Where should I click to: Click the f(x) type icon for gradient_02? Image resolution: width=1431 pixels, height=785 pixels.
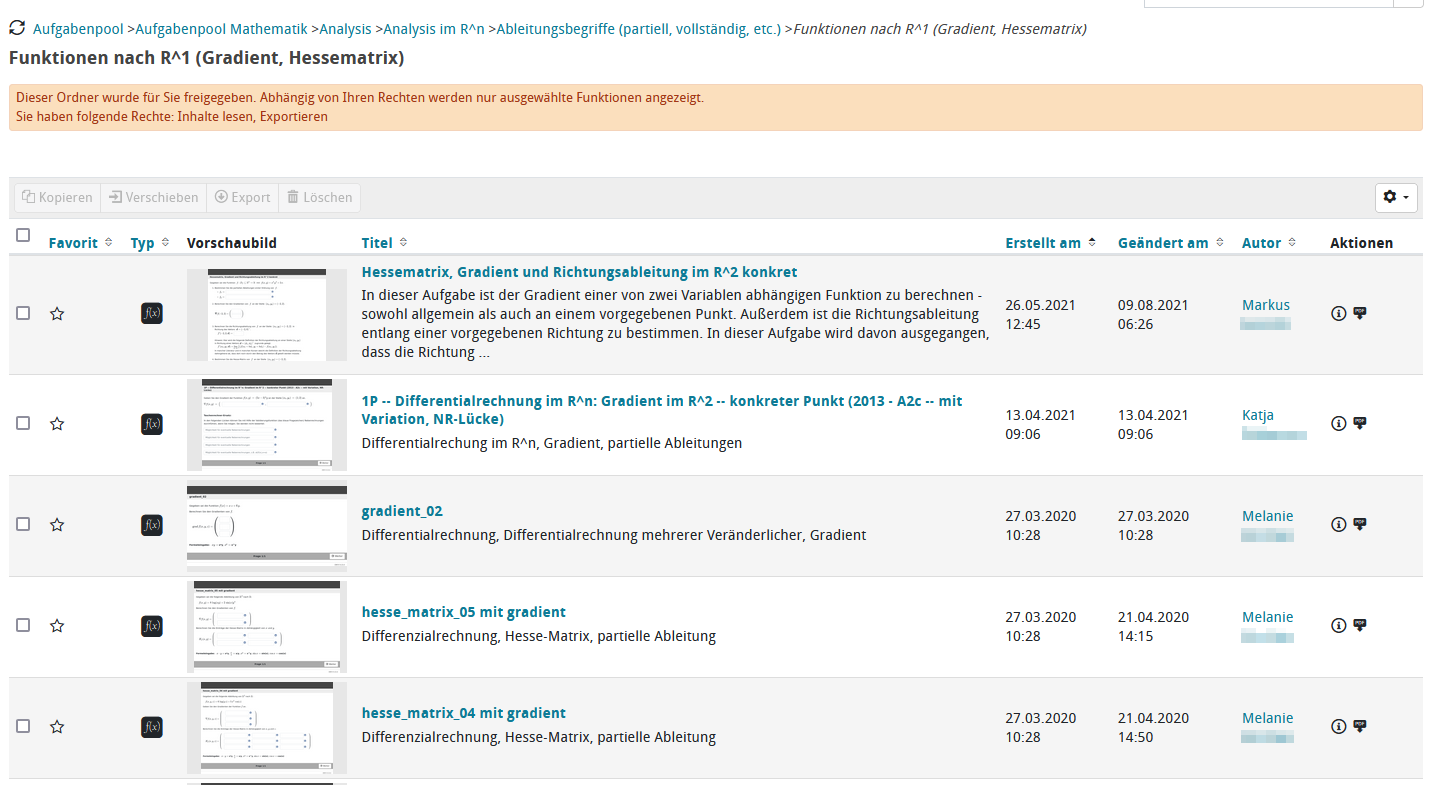tap(151, 525)
